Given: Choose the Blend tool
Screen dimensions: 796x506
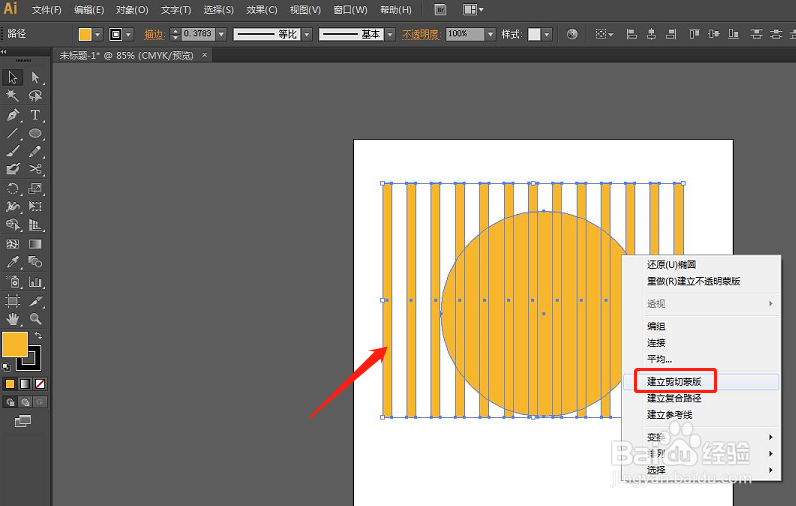Looking at the screenshot, I should click(35, 262).
